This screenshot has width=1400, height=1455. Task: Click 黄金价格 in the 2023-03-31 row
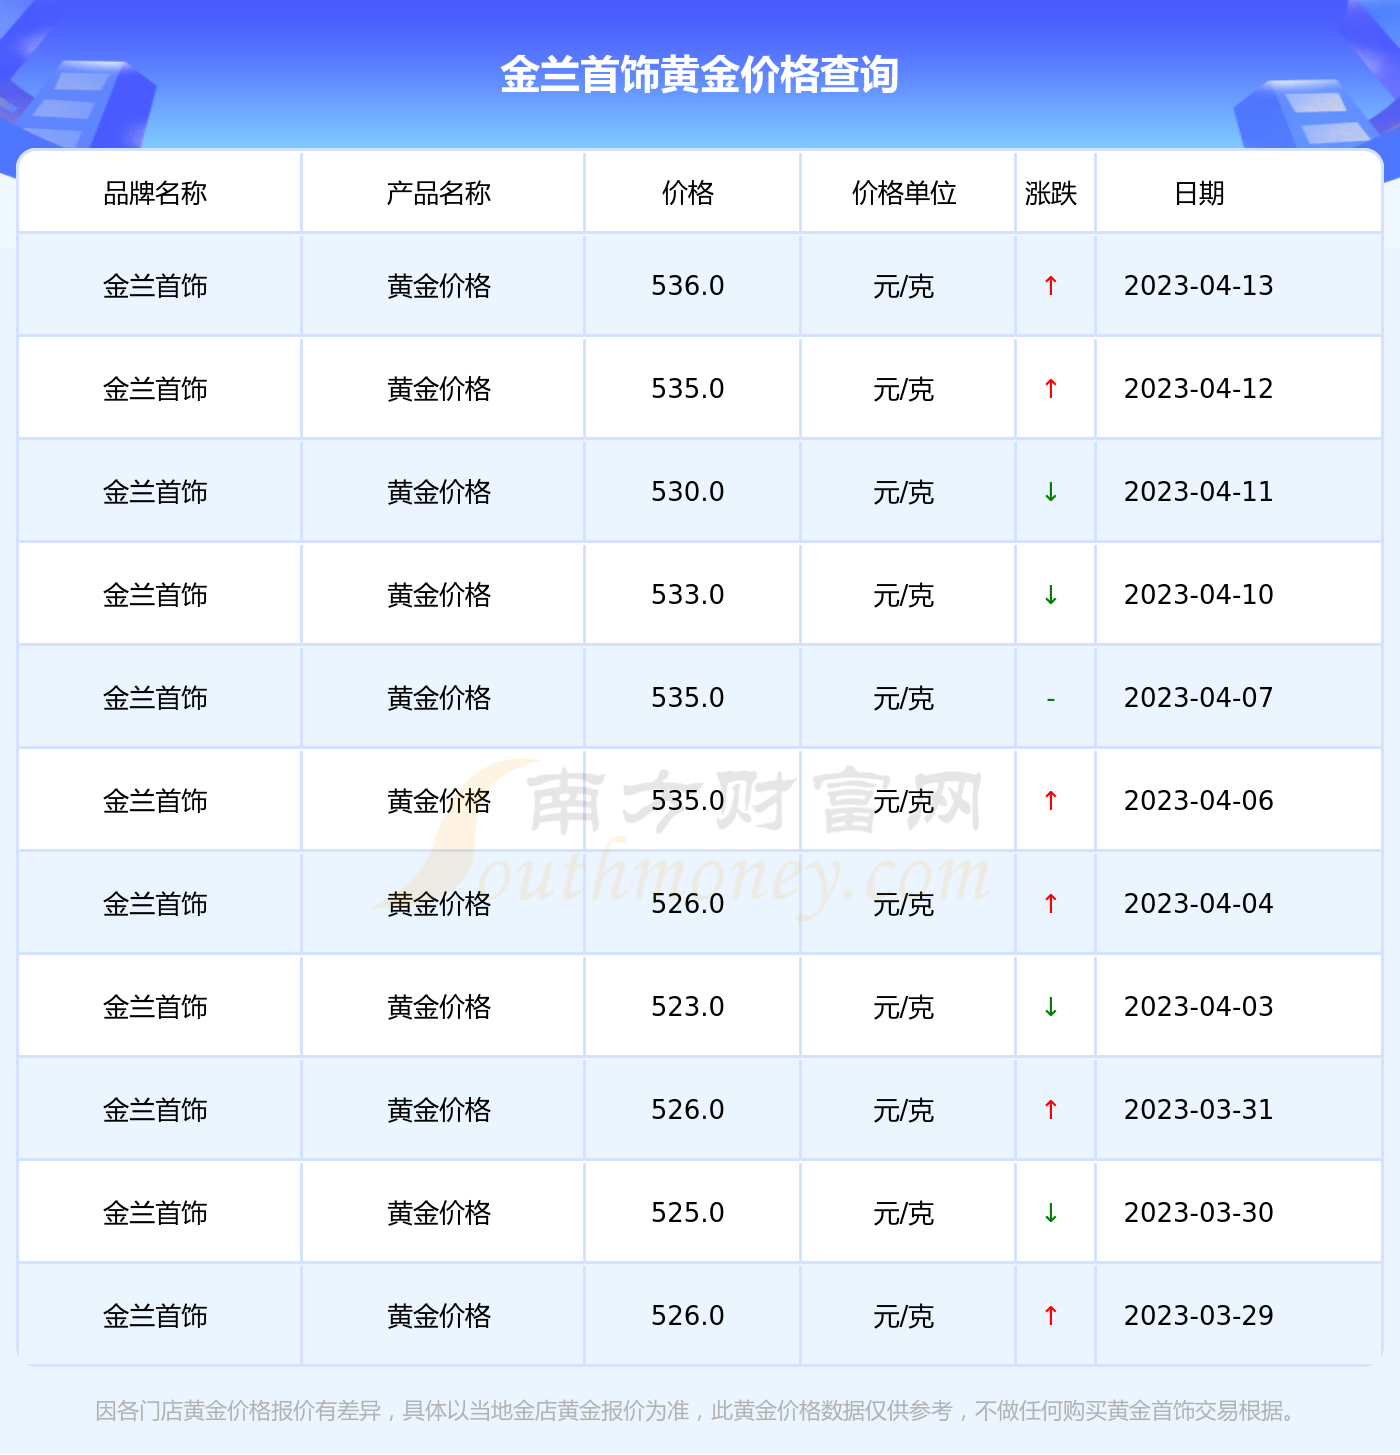click(x=439, y=1110)
